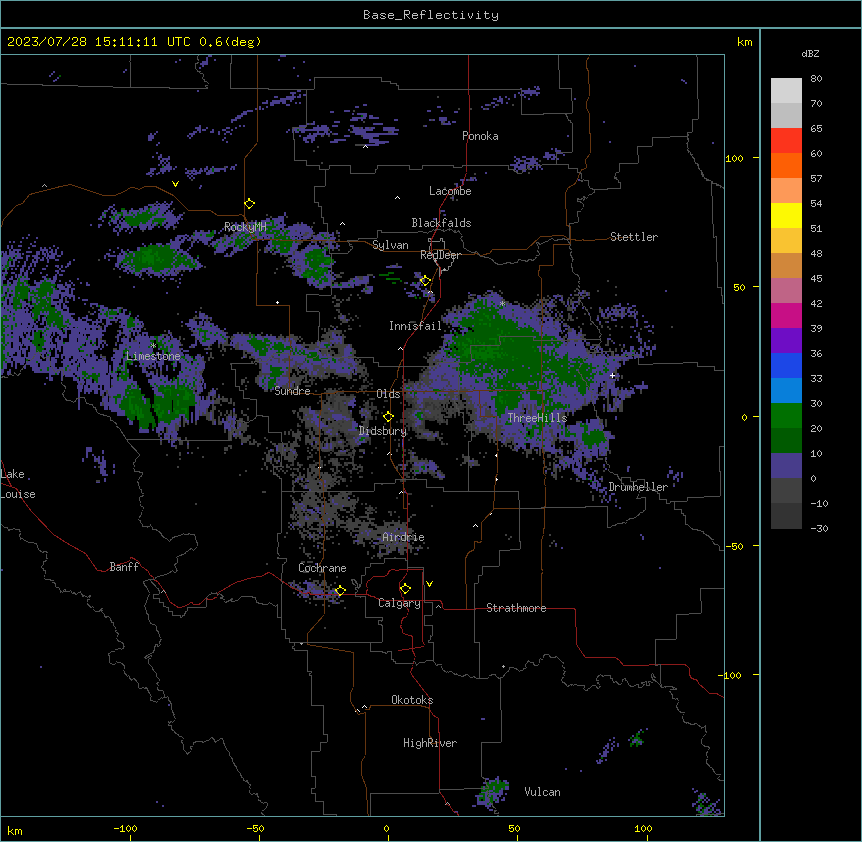Click the Calgary label
Screen dimensions: 862x842
pyautogui.click(x=399, y=603)
